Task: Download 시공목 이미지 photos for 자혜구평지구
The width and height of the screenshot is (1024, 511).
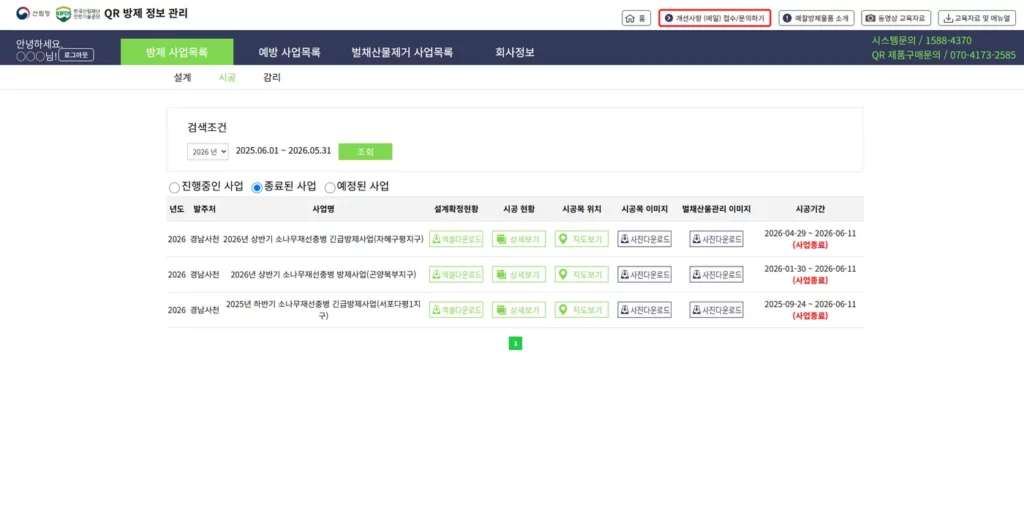Action: click(645, 239)
